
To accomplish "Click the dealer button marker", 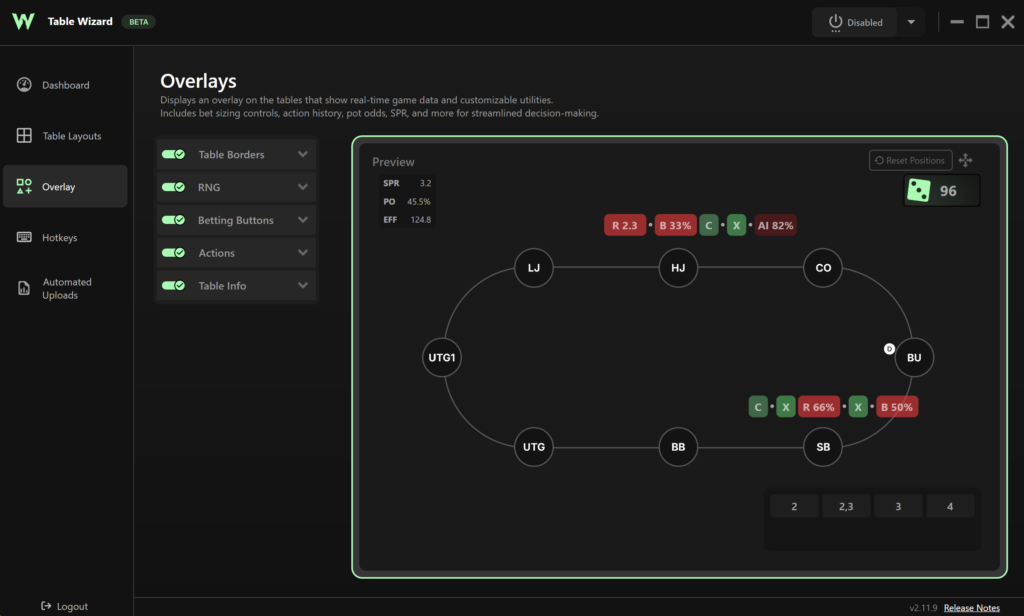I will click(x=889, y=349).
